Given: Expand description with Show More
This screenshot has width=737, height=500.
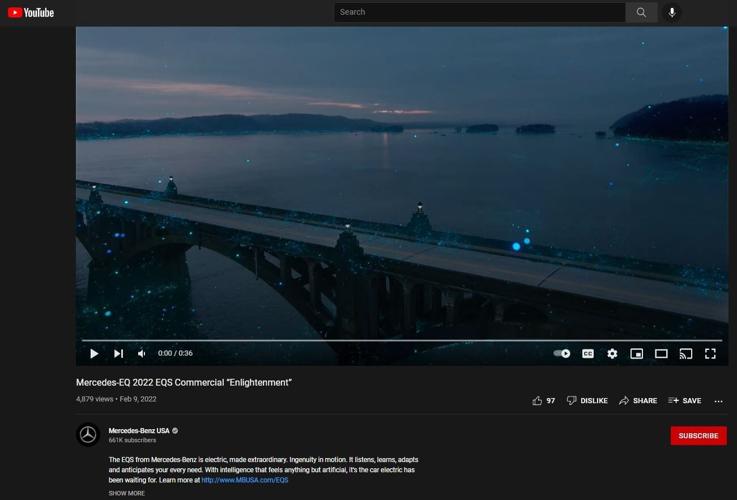Looking at the screenshot, I should point(126,493).
